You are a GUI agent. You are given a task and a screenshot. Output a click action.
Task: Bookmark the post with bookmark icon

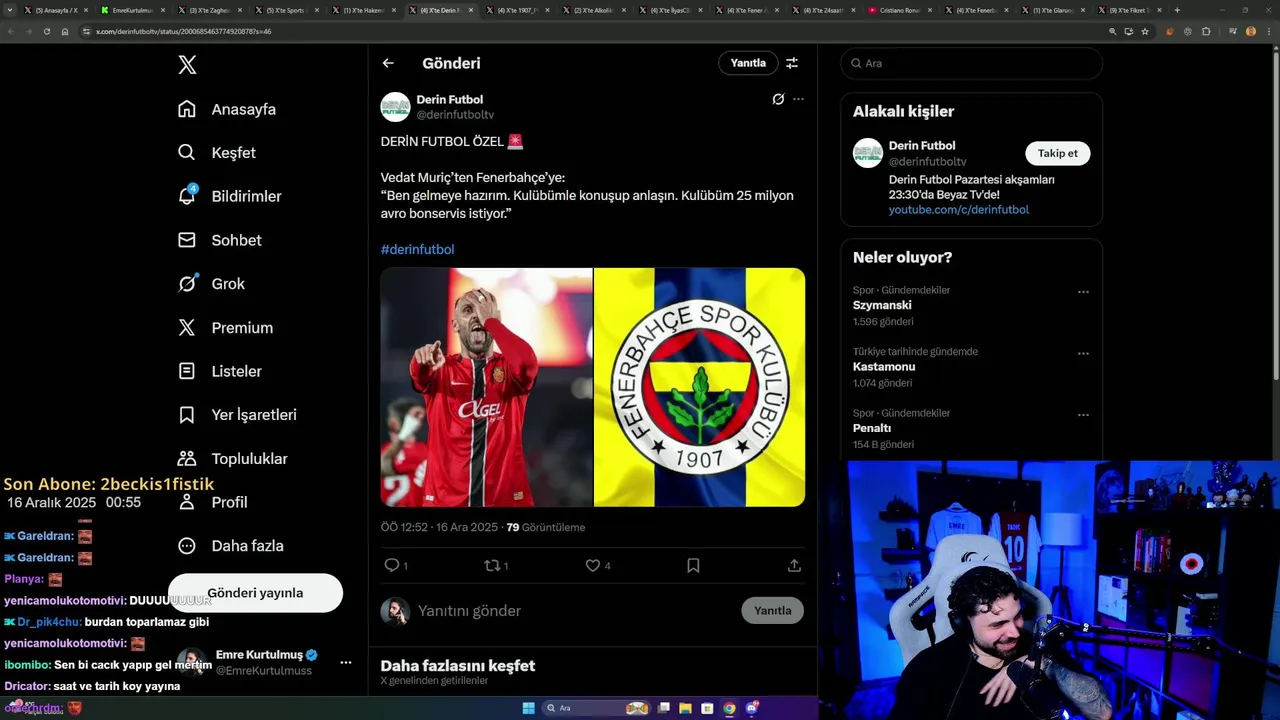point(693,565)
